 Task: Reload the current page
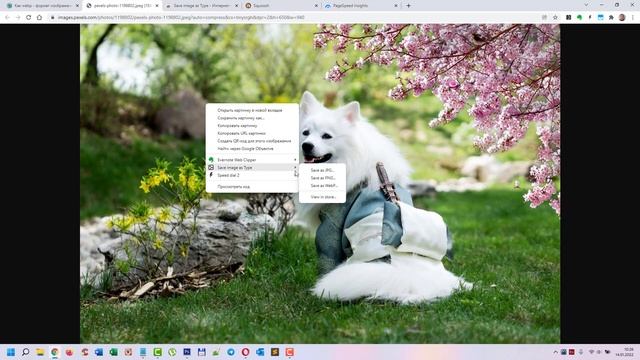29,18
